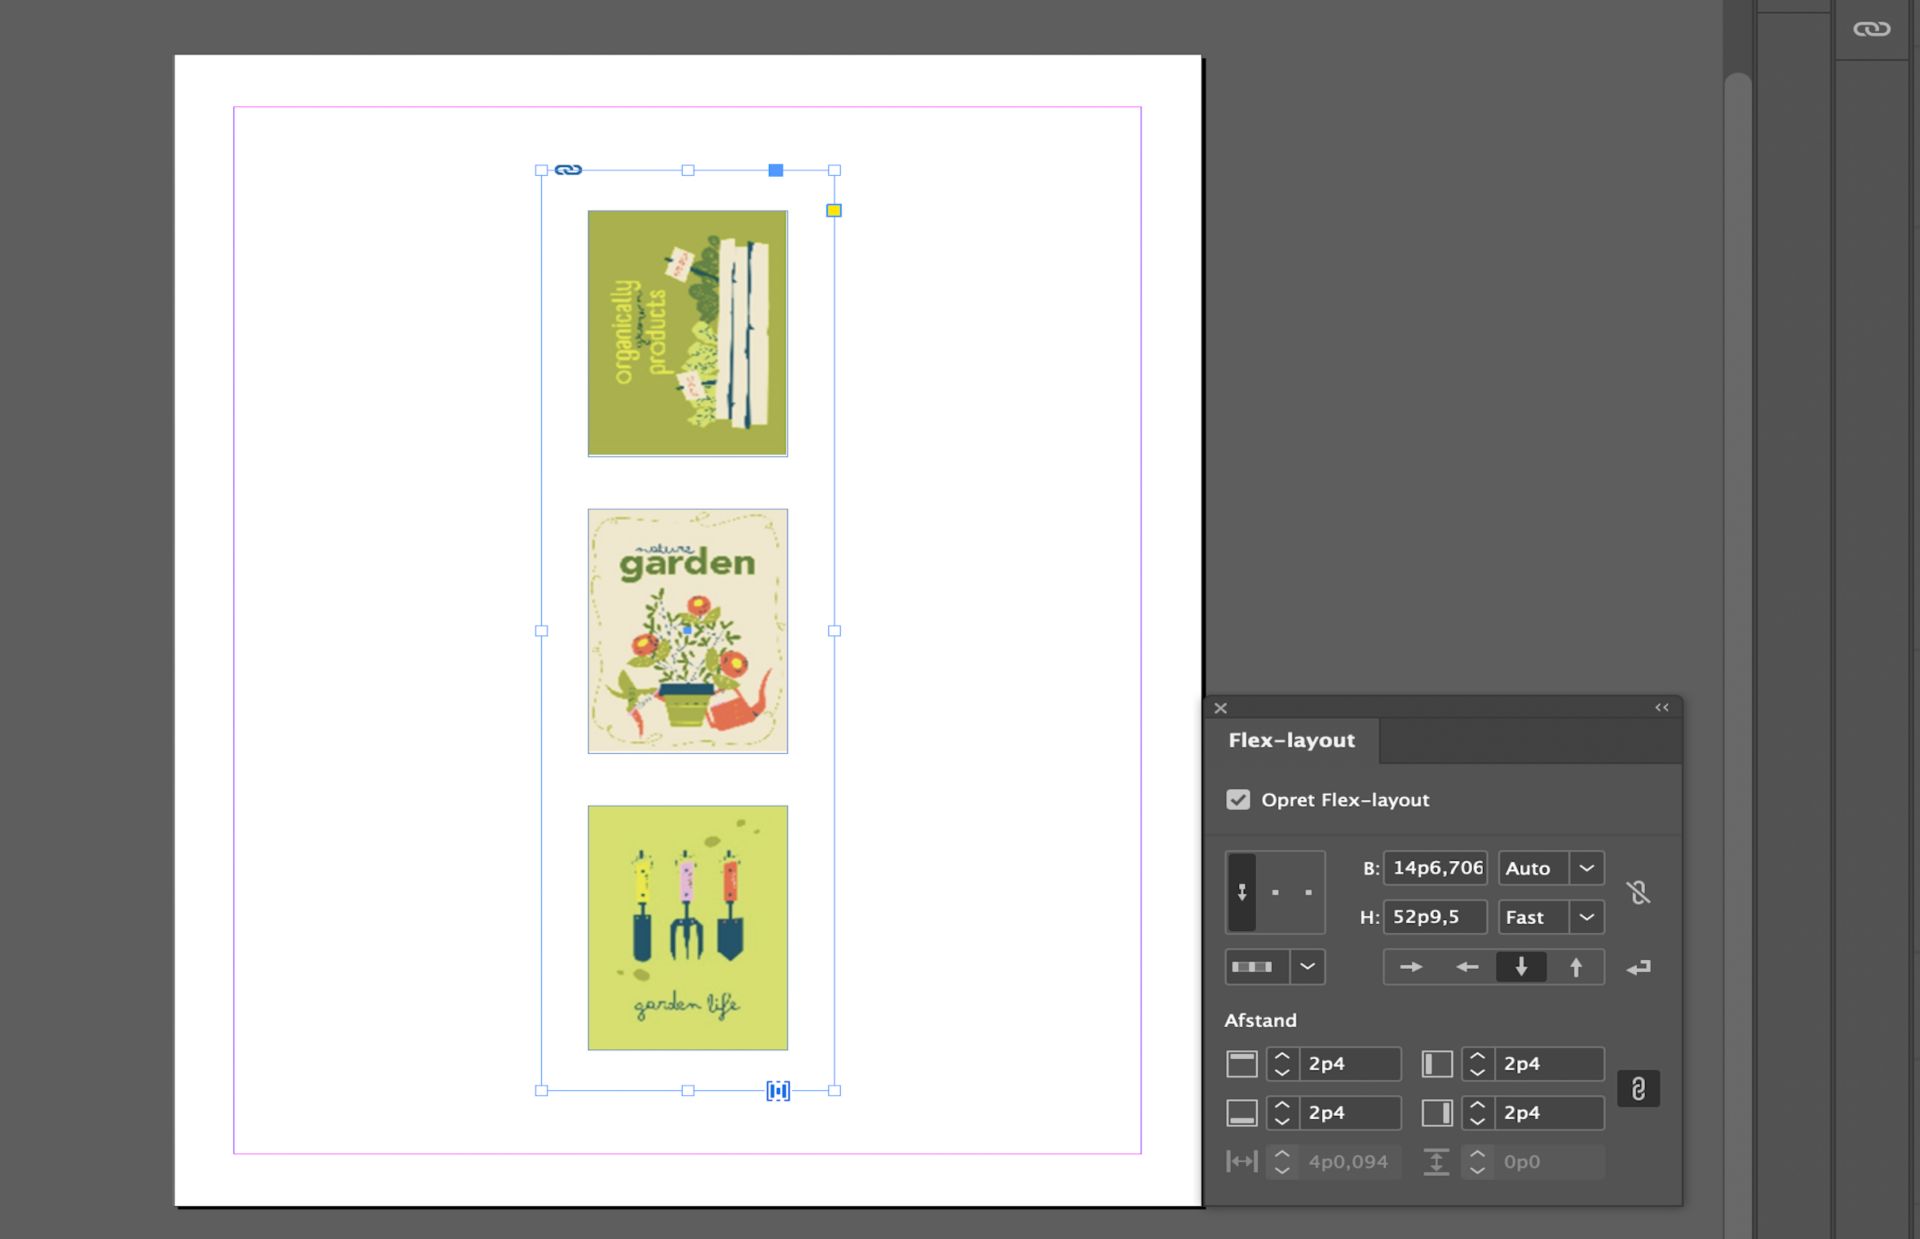
Task: Open the Auto width mode dropdown
Action: (1586, 868)
